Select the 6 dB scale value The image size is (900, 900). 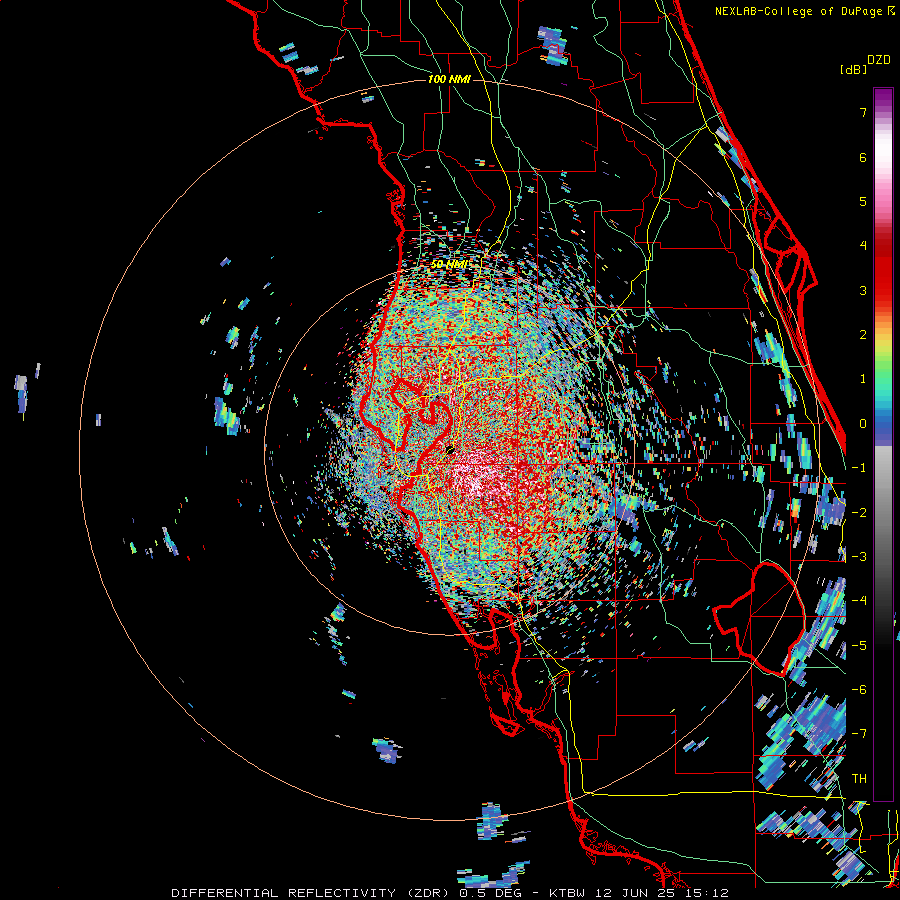(x=863, y=157)
